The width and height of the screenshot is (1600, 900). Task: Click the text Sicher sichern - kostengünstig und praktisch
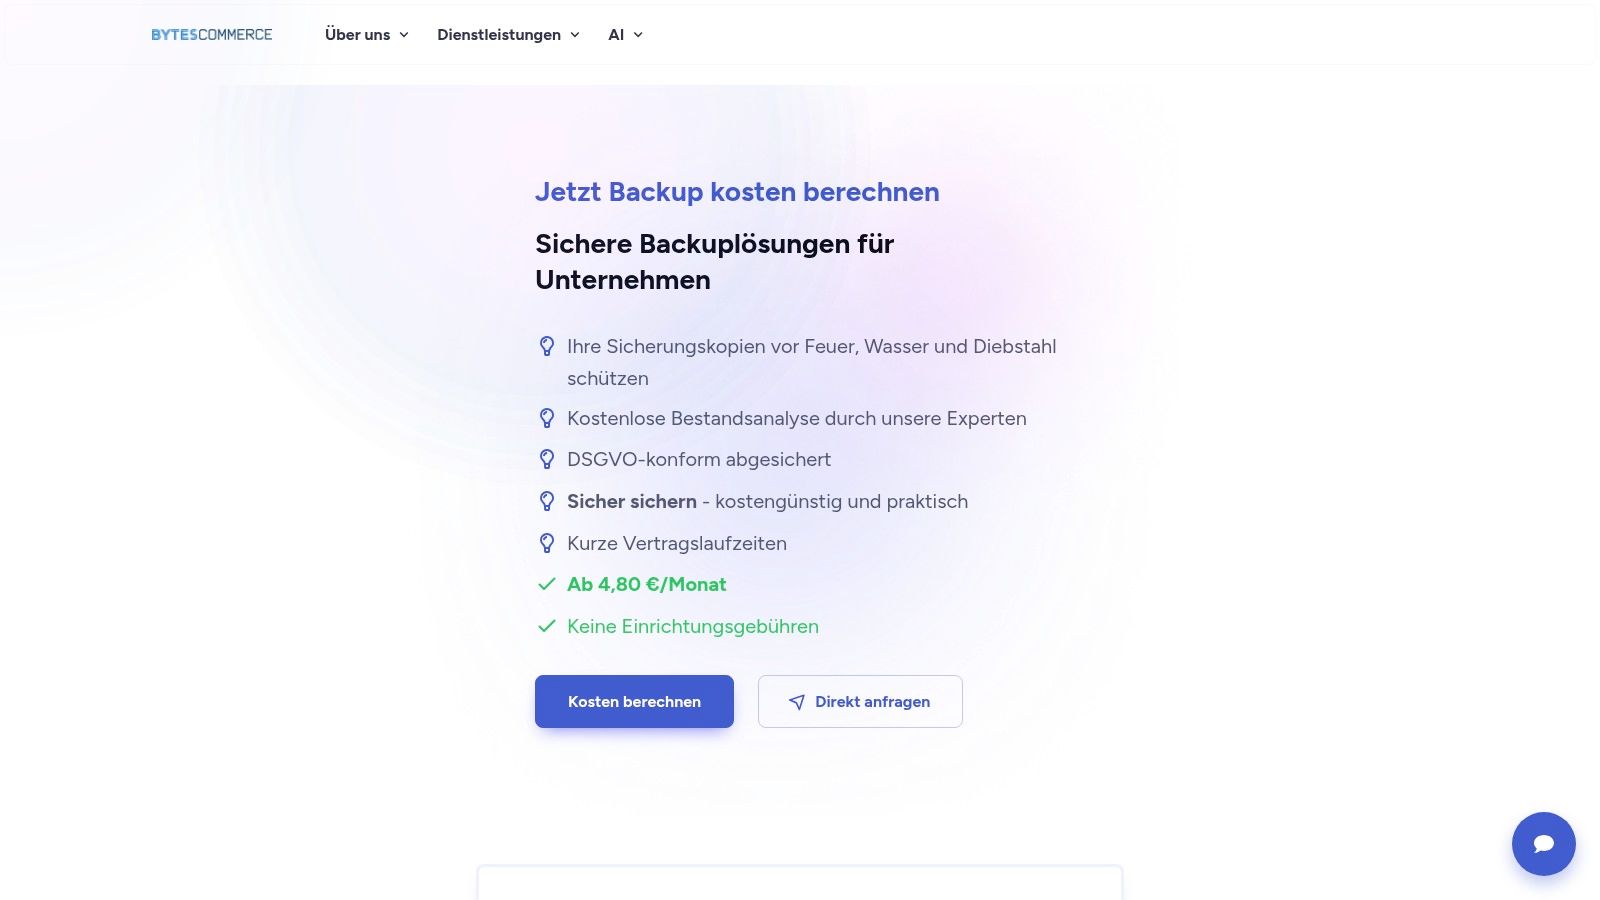[767, 502]
